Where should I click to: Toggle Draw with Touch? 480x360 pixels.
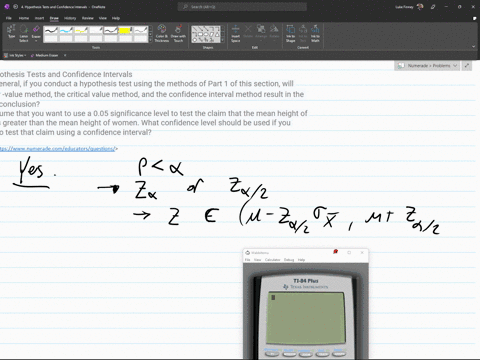(x=178, y=33)
